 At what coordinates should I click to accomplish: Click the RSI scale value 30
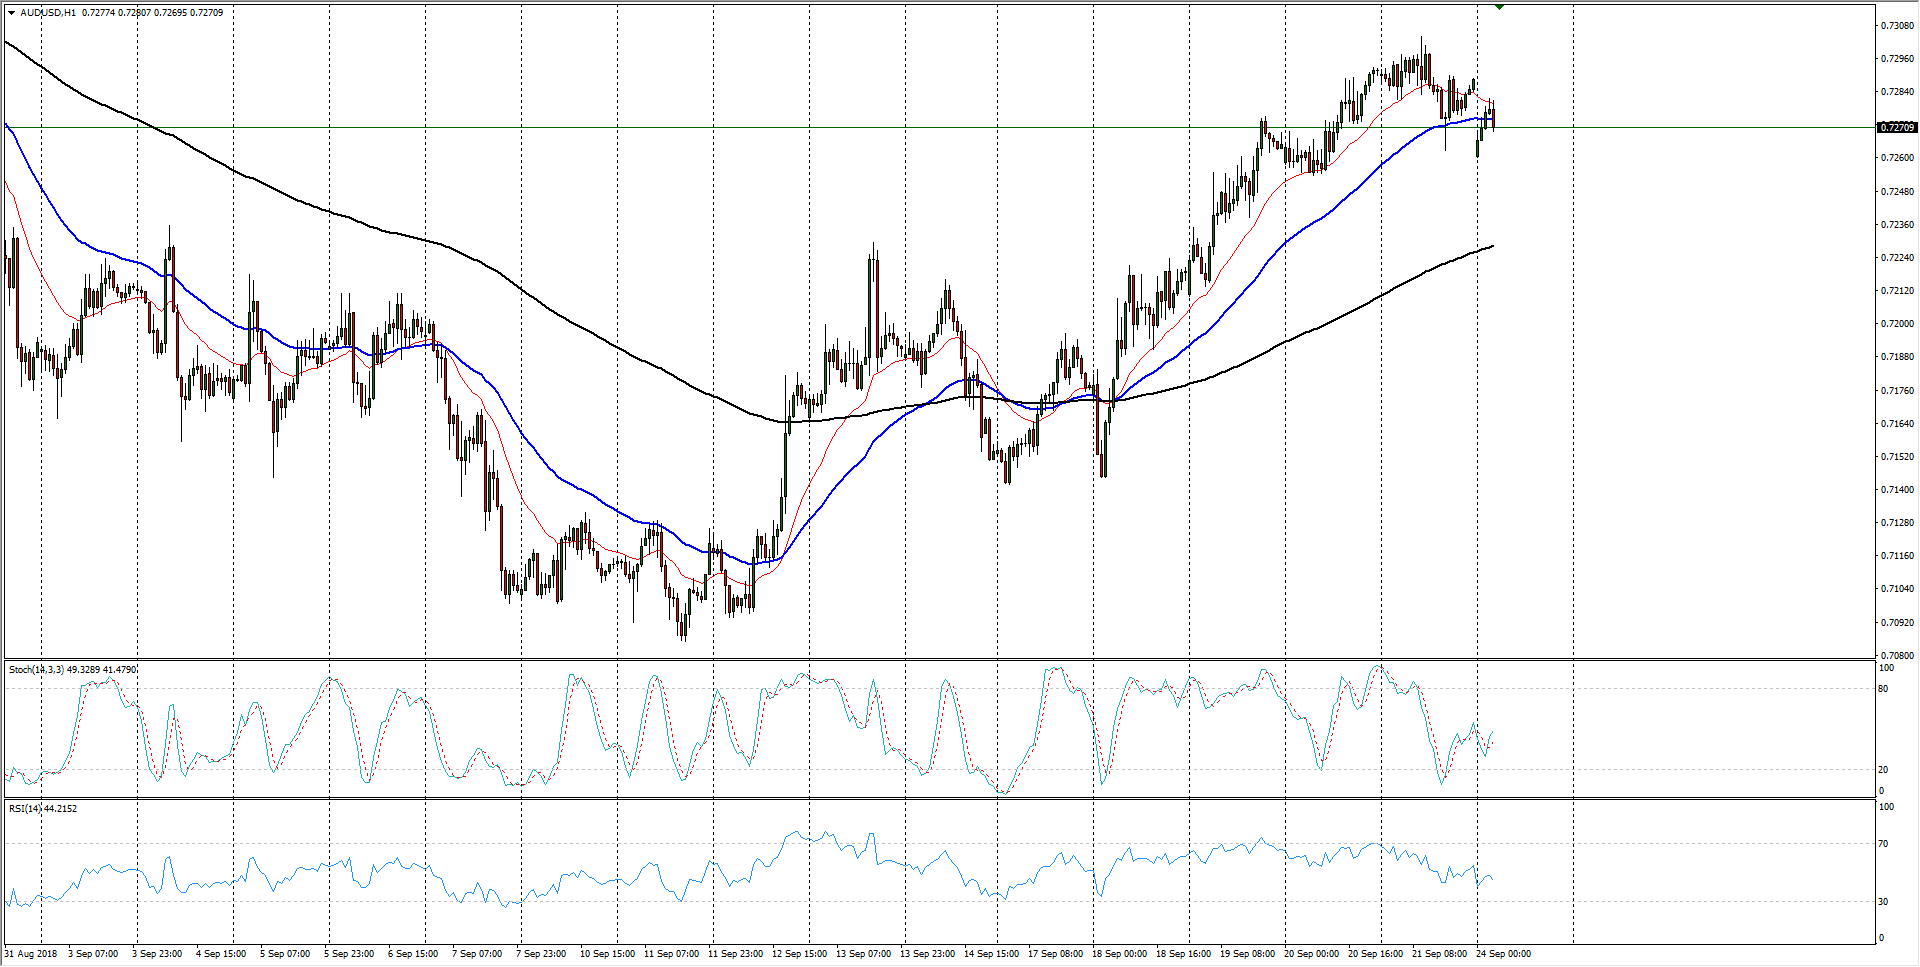pos(1883,901)
